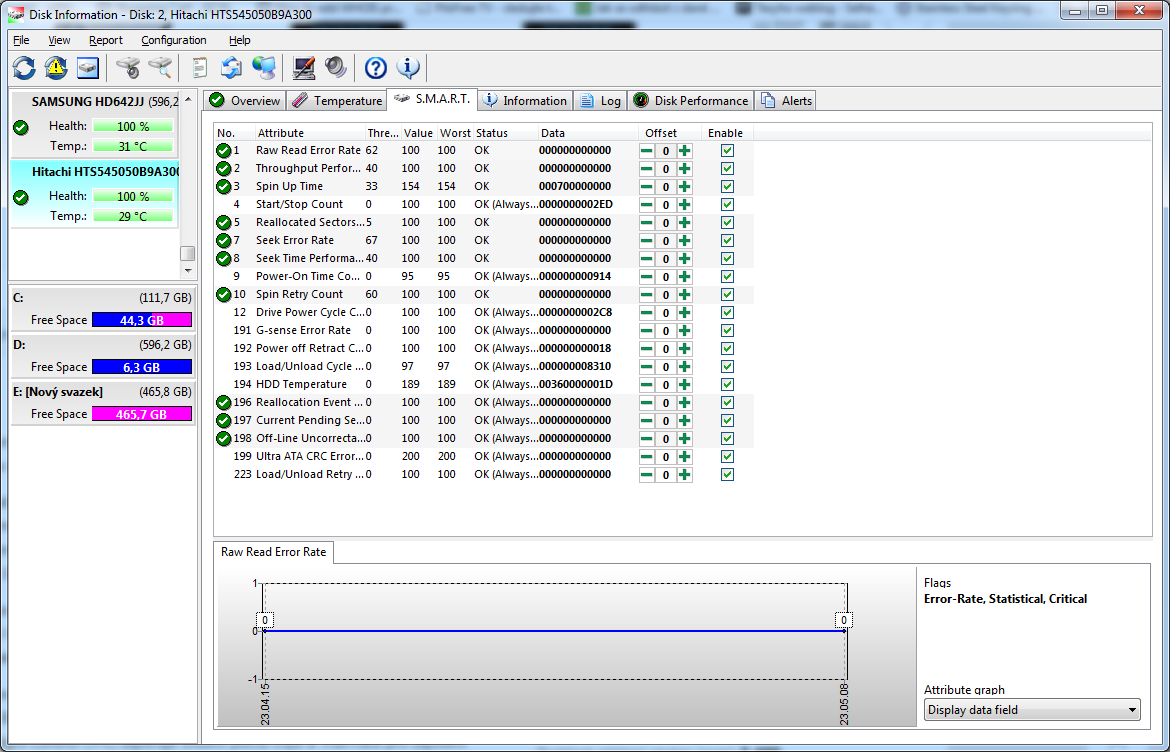This screenshot has width=1170, height=752.
Task: Switch to the Overview tab
Action: 245,101
